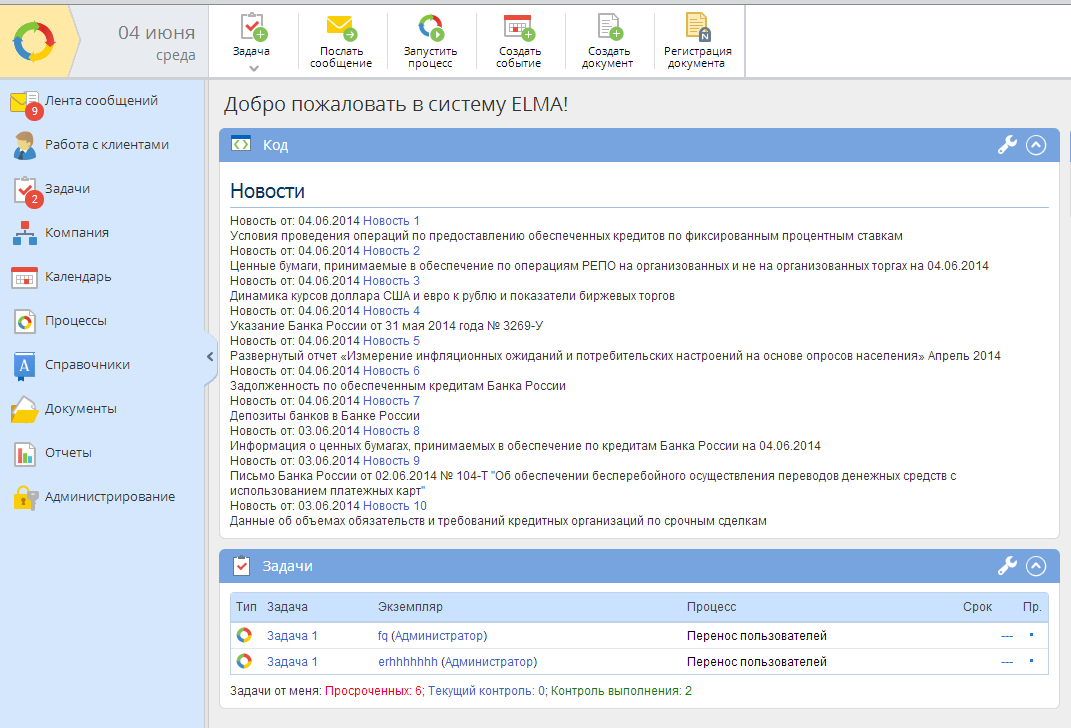
Task: Go to Справочники in sidebar
Action: pyautogui.click(x=87, y=365)
